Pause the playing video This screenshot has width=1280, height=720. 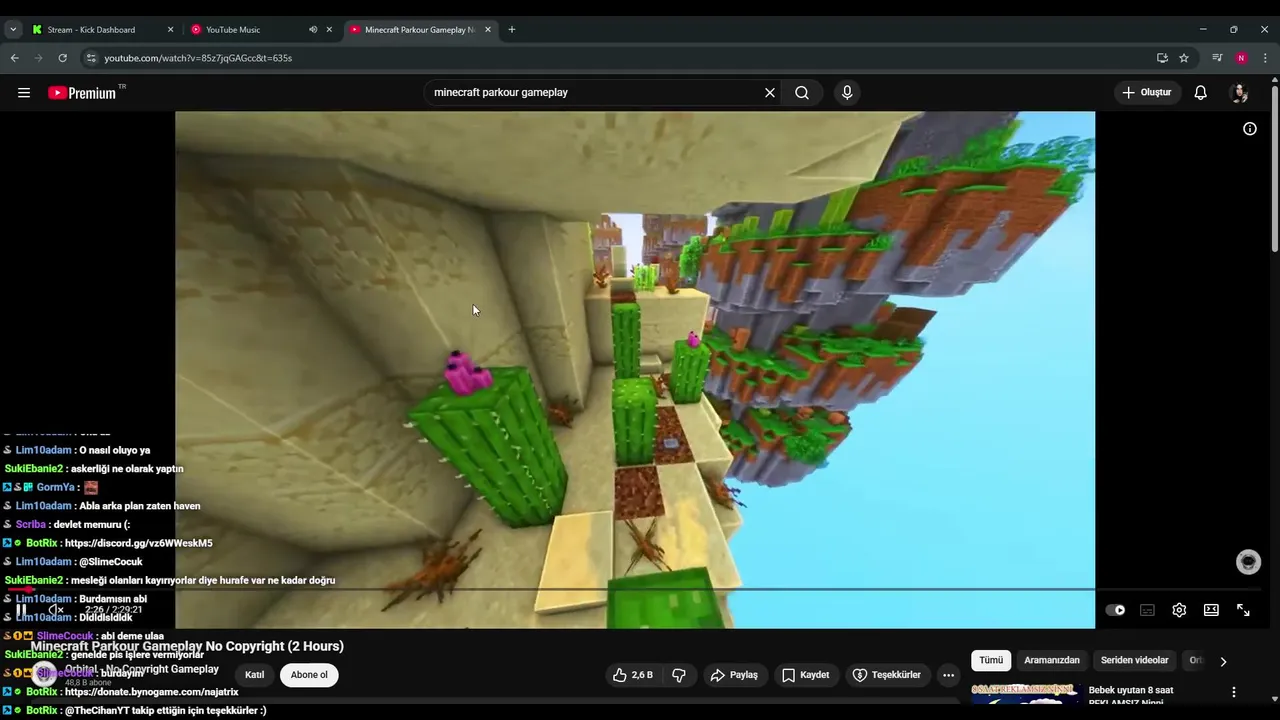21,610
